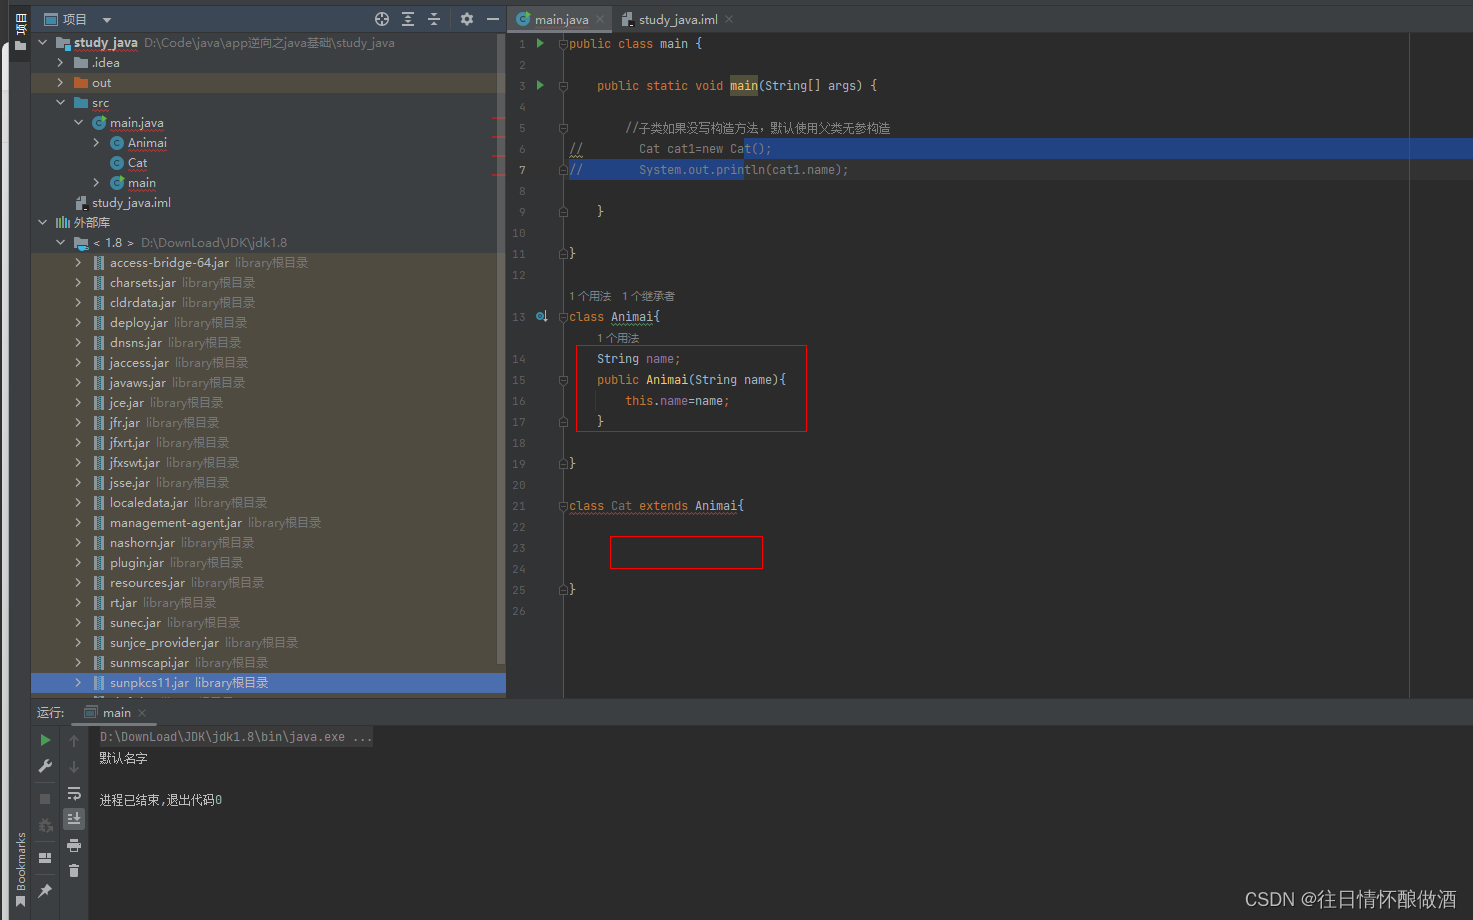Open run configuration settings via the wrench icon
This screenshot has height=920, width=1473.
pos(44,766)
